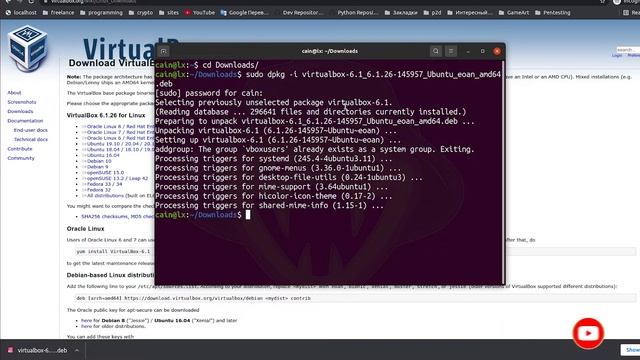The image size is (640, 360).
Task: Click the Fedora 33 / 34 link
Action: click(x=104, y=184)
